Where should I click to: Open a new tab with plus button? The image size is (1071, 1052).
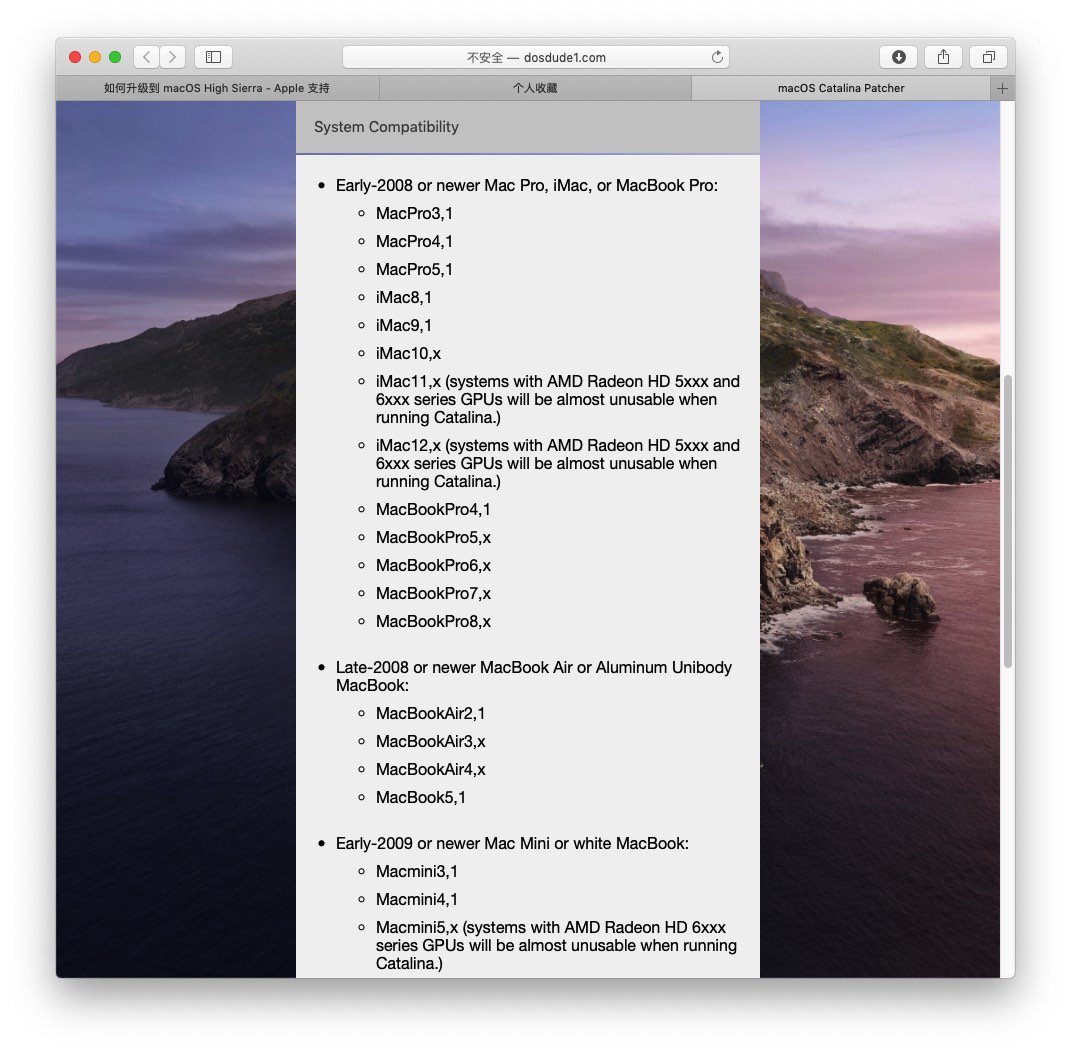(x=1002, y=88)
